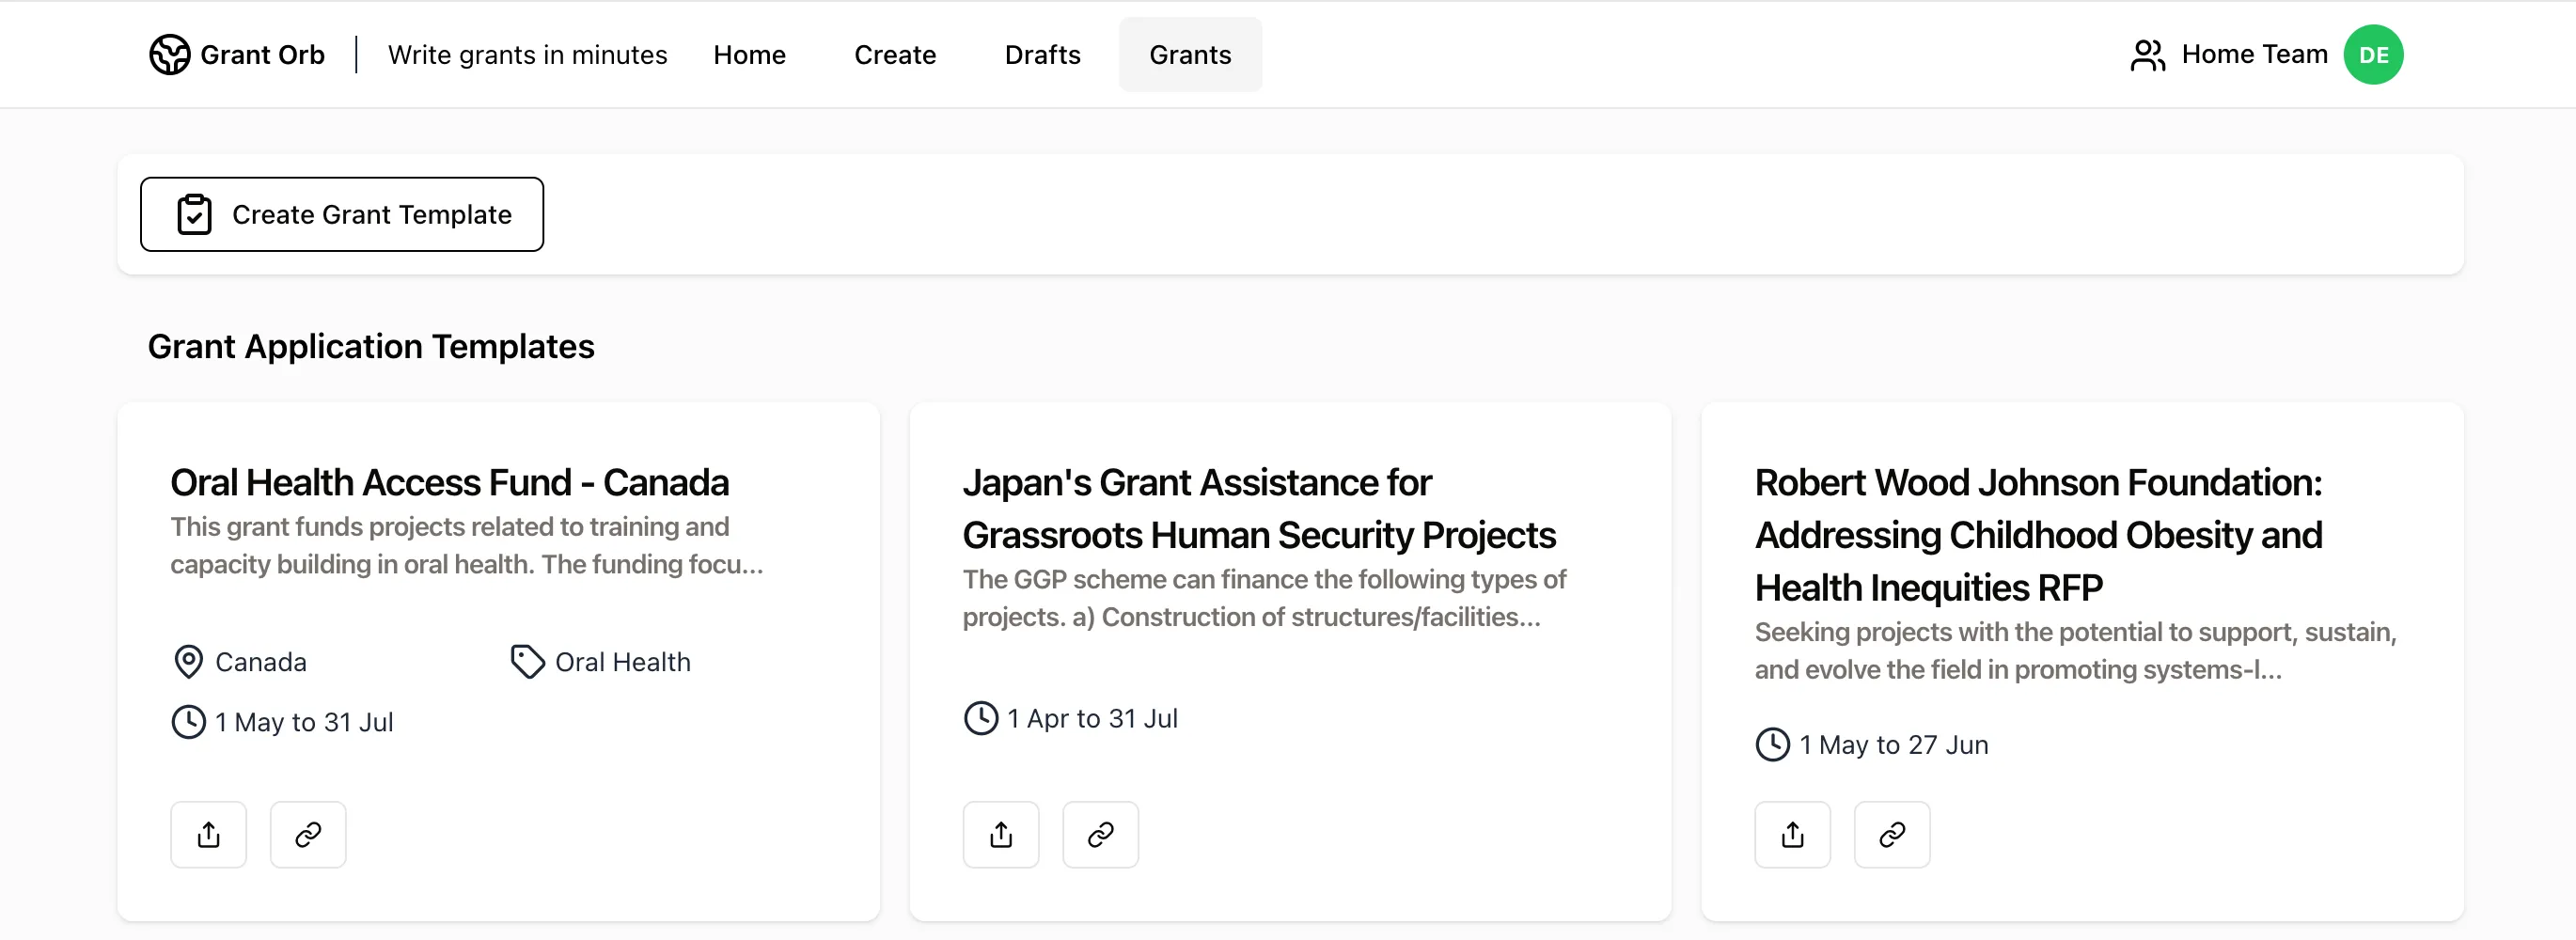Click the 'Grant Application Templates' heading
The image size is (2576, 940).
(x=371, y=347)
